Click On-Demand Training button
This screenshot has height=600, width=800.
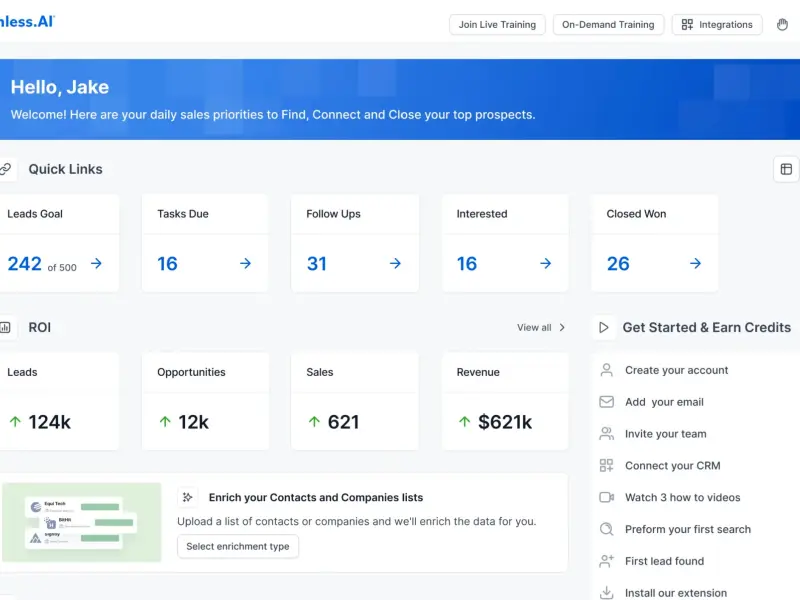tap(608, 25)
